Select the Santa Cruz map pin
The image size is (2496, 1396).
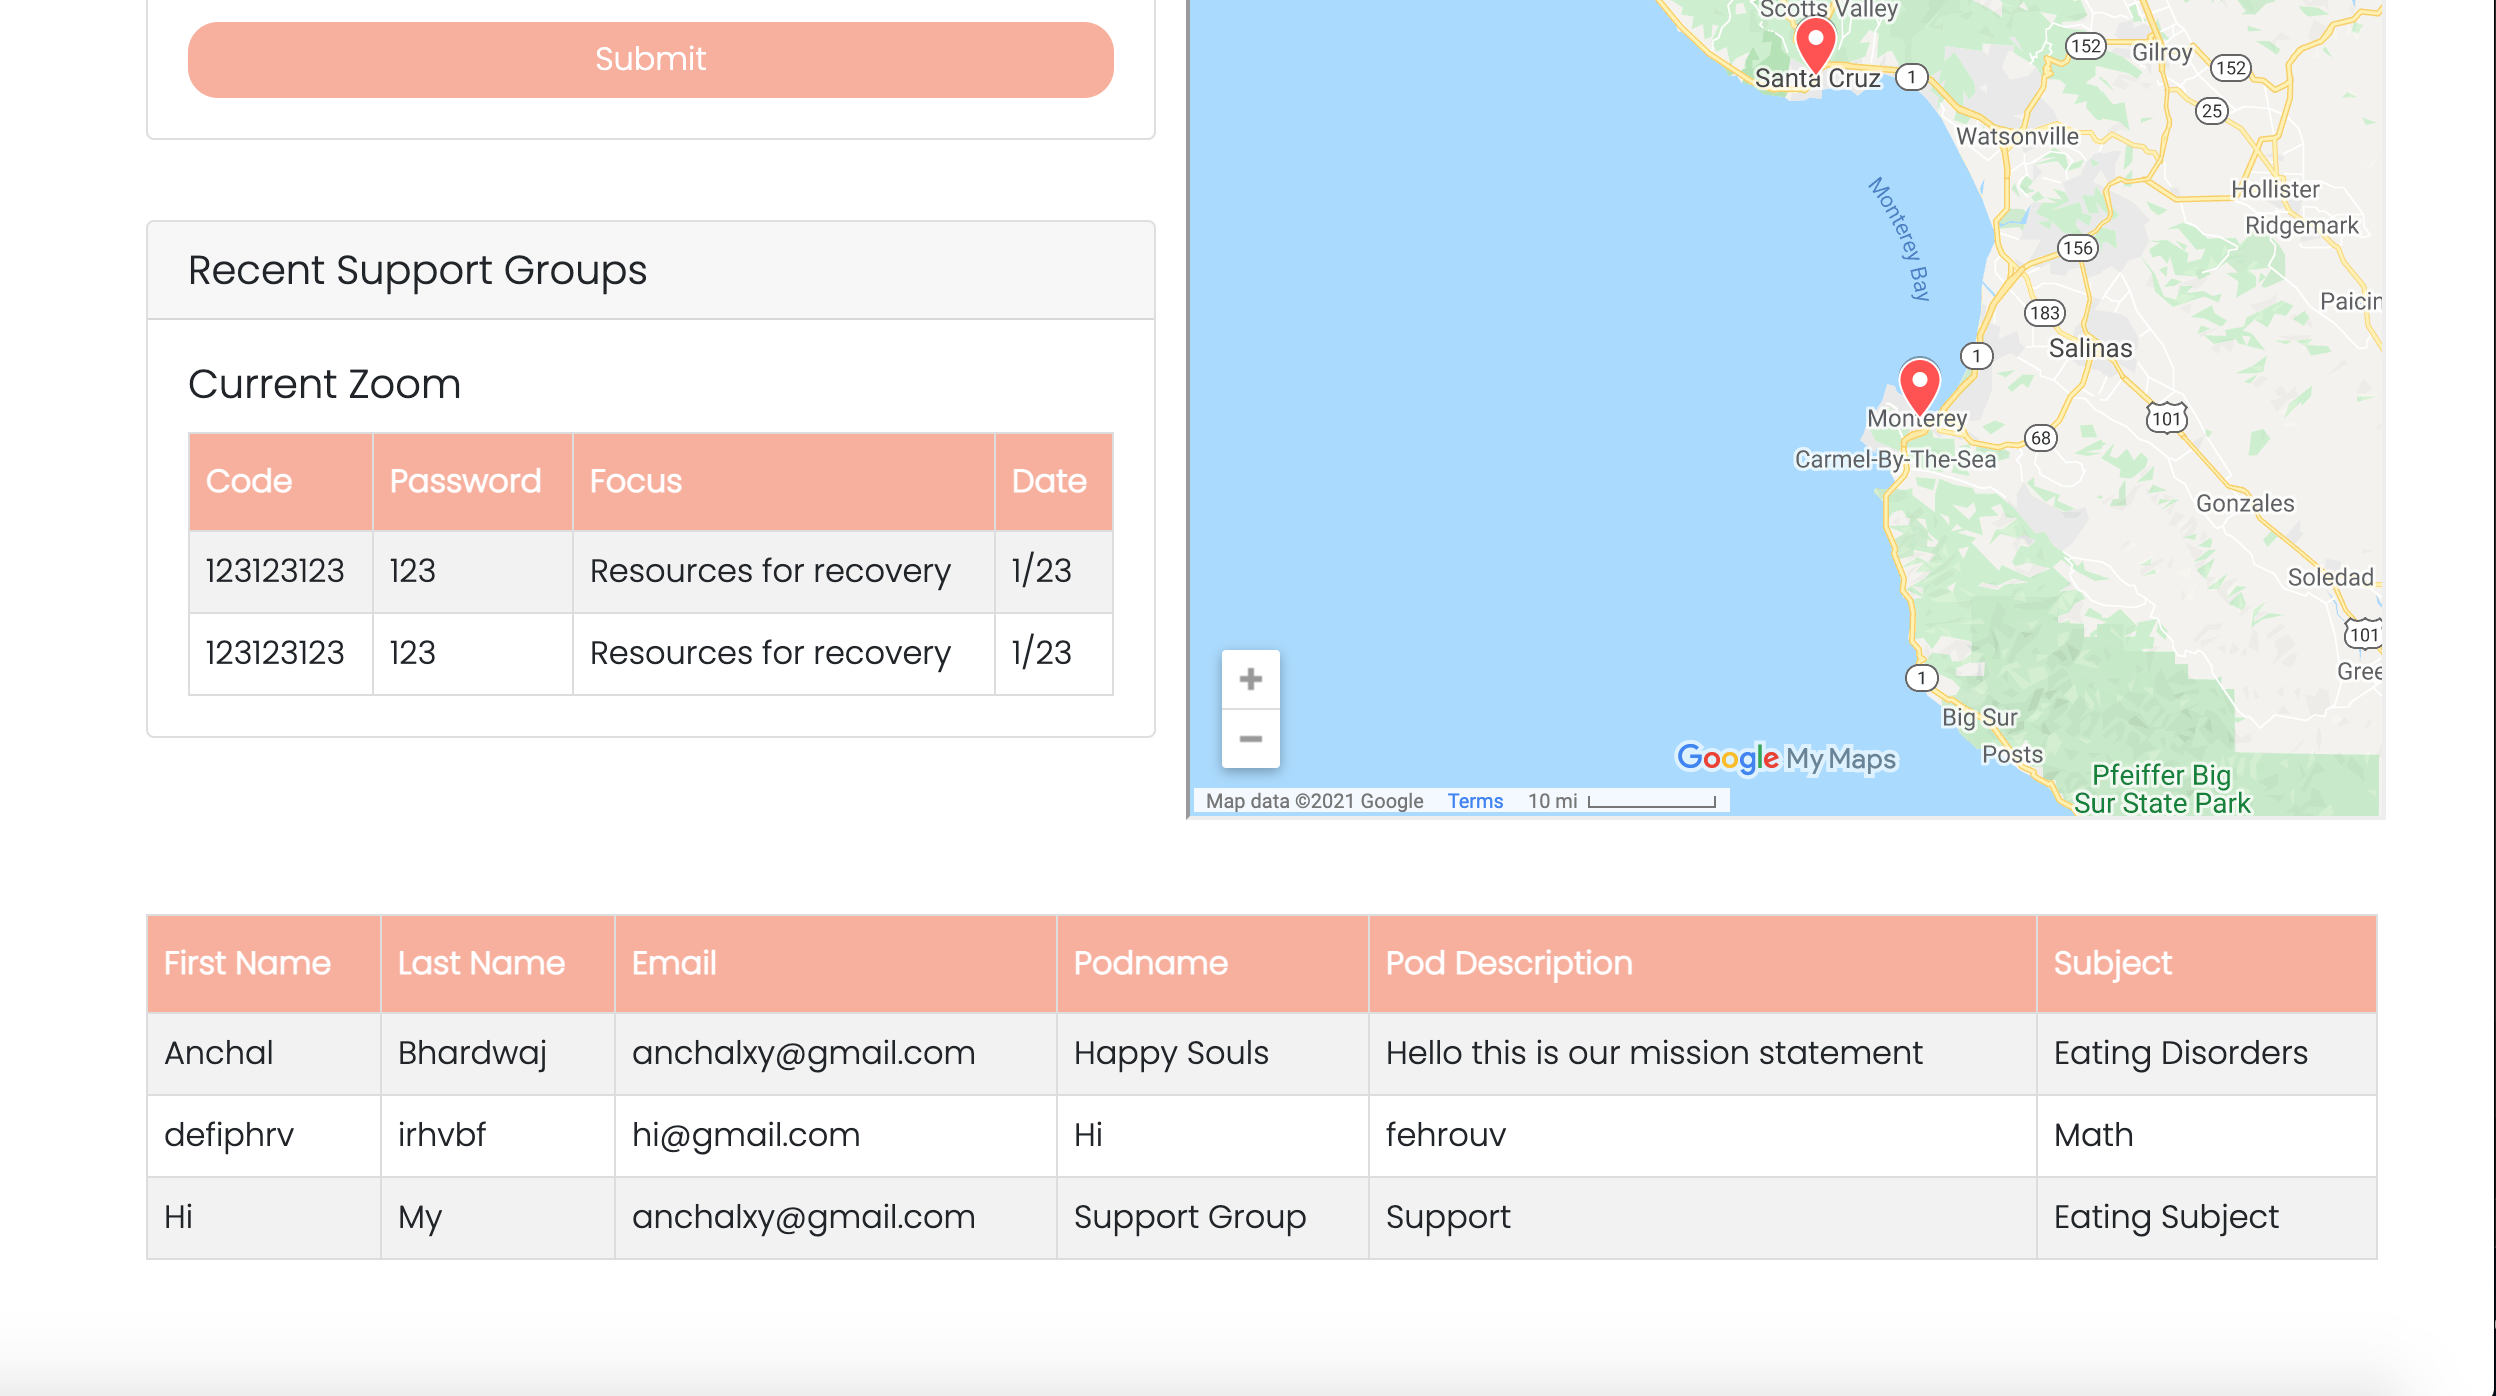tap(1815, 40)
